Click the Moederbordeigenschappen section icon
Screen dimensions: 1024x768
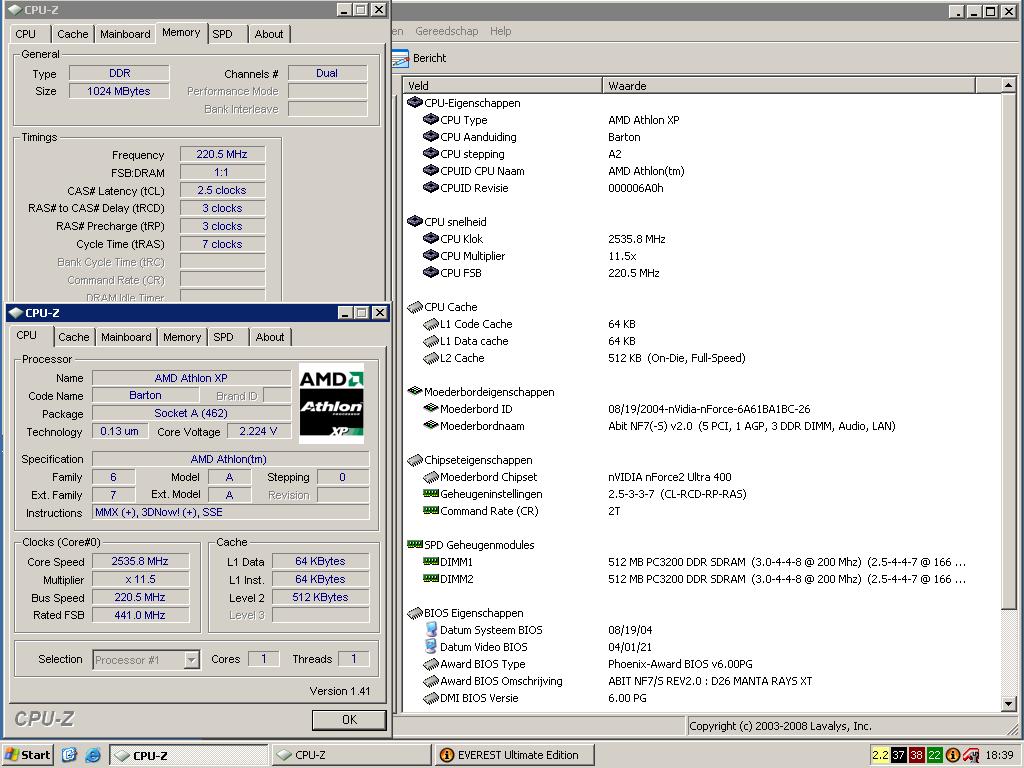[415, 392]
